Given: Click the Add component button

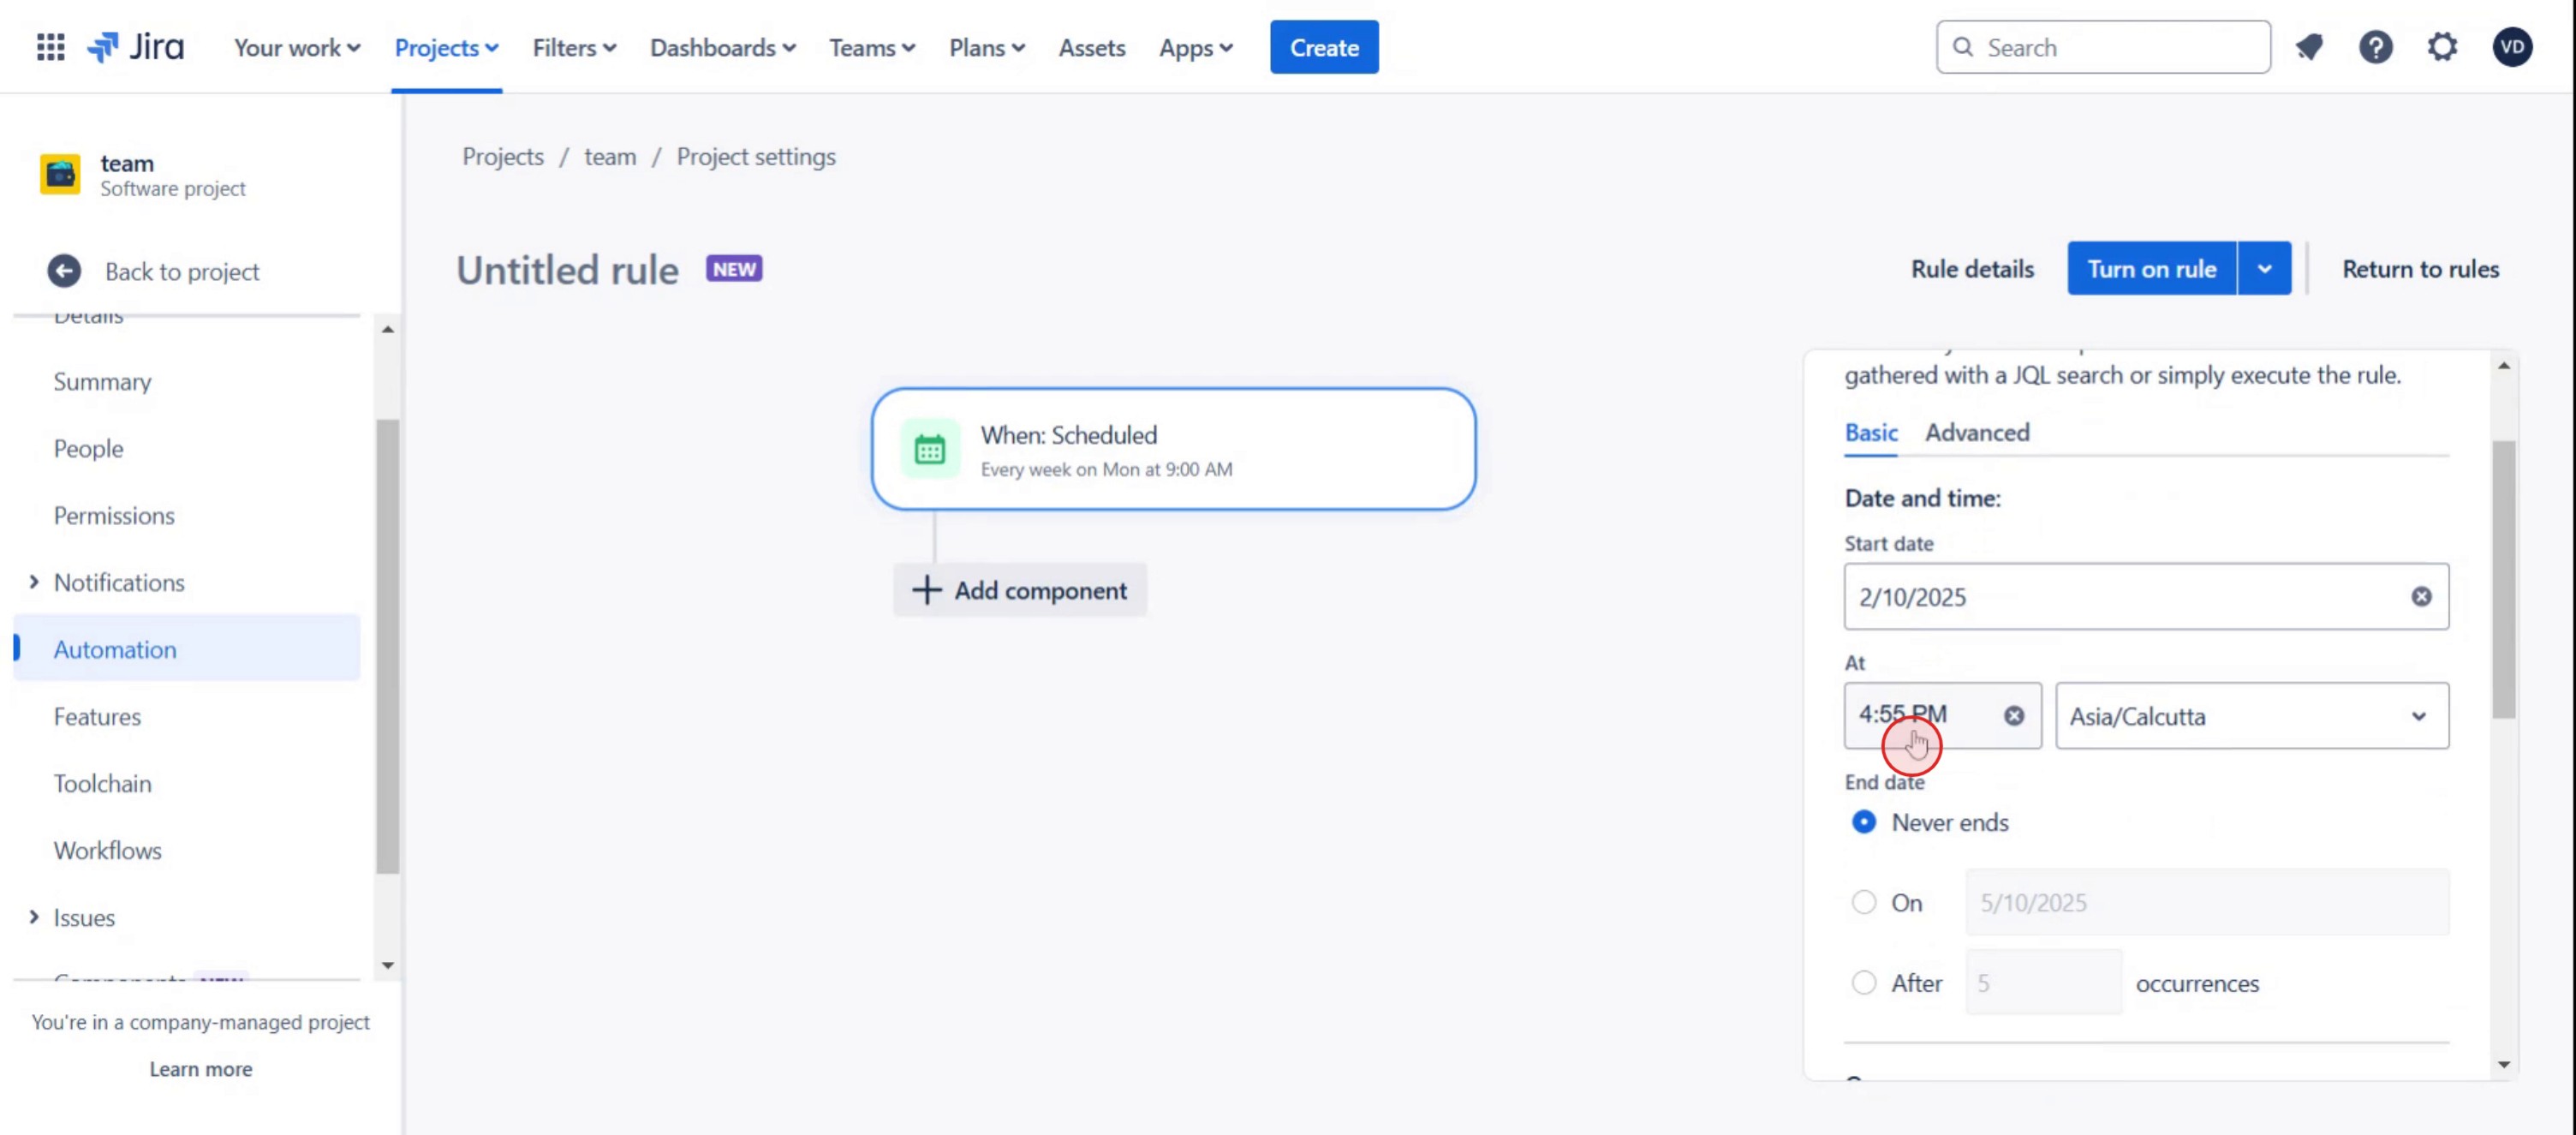Looking at the screenshot, I should 1020,591.
